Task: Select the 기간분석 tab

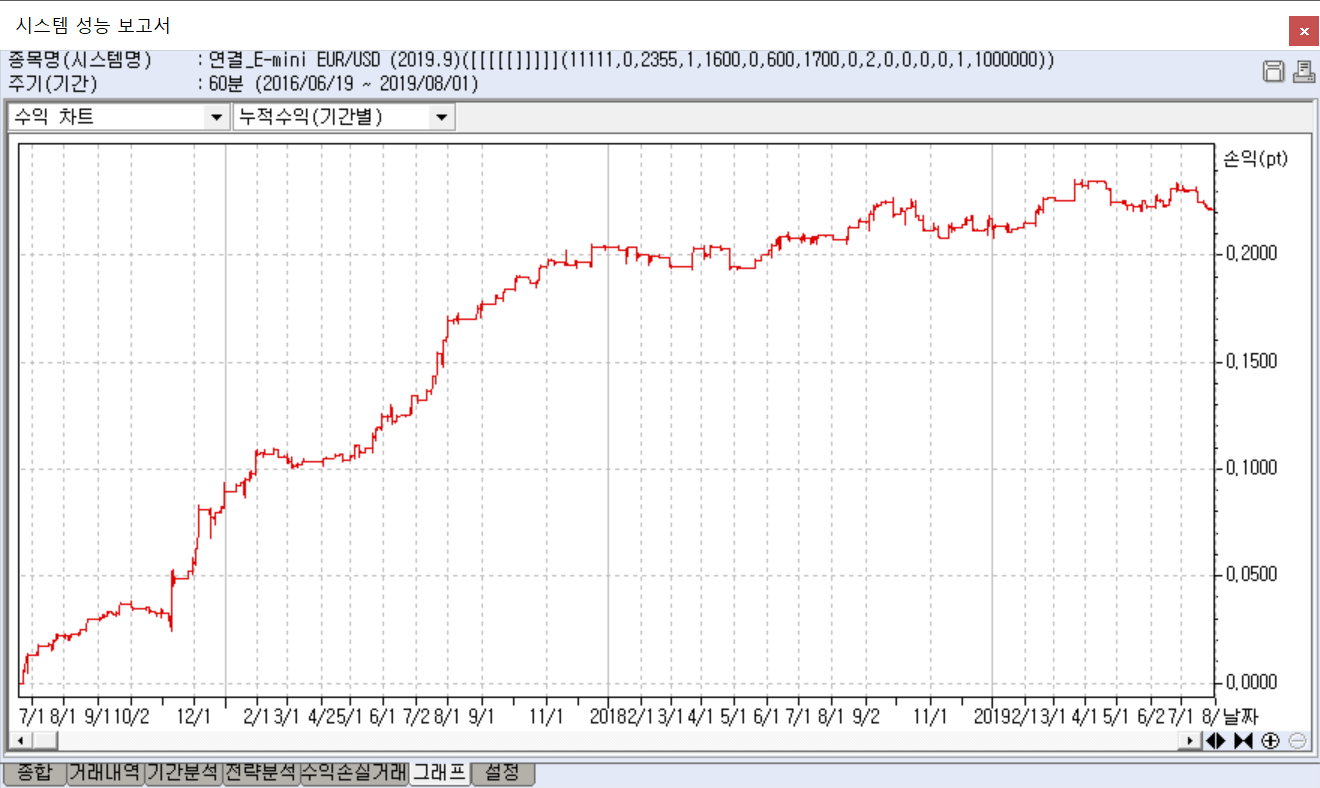Action: (x=183, y=772)
